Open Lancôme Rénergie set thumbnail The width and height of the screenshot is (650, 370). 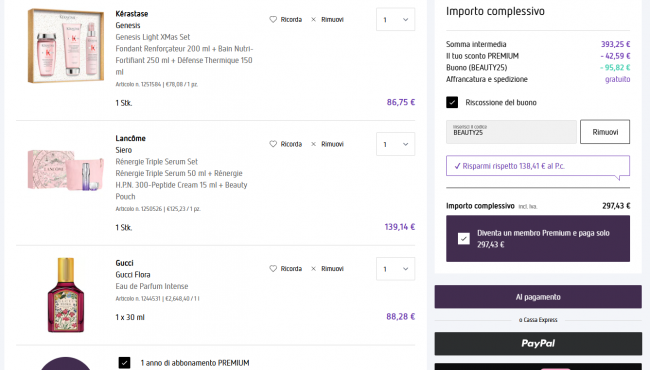[x=65, y=170]
